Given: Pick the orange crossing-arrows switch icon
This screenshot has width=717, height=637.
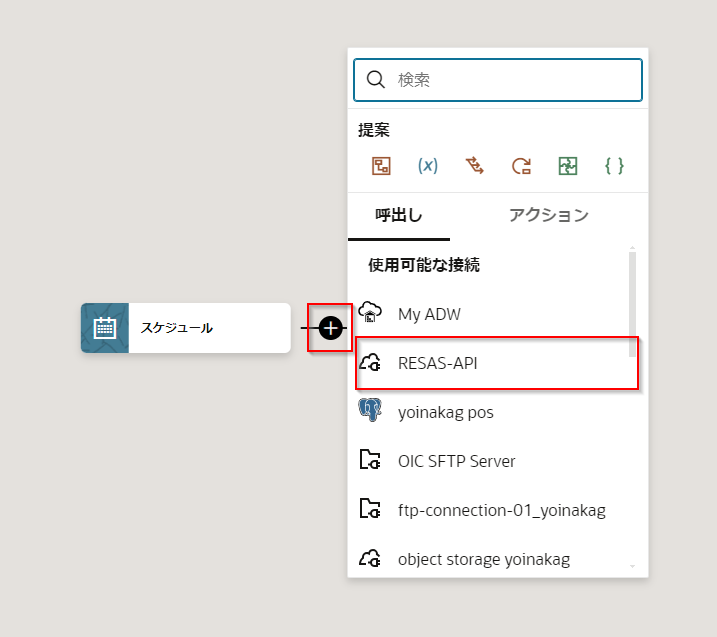Looking at the screenshot, I should (x=475, y=166).
